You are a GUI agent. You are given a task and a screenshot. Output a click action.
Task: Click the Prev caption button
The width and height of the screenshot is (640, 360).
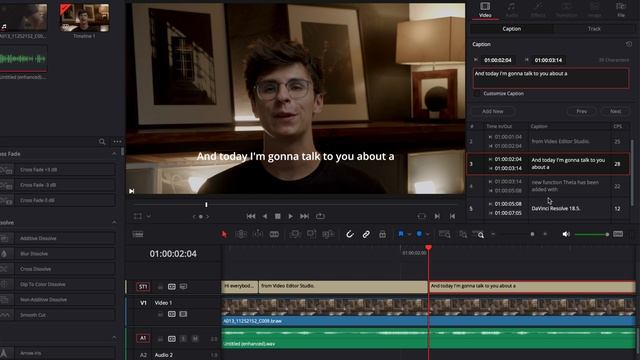pos(582,111)
